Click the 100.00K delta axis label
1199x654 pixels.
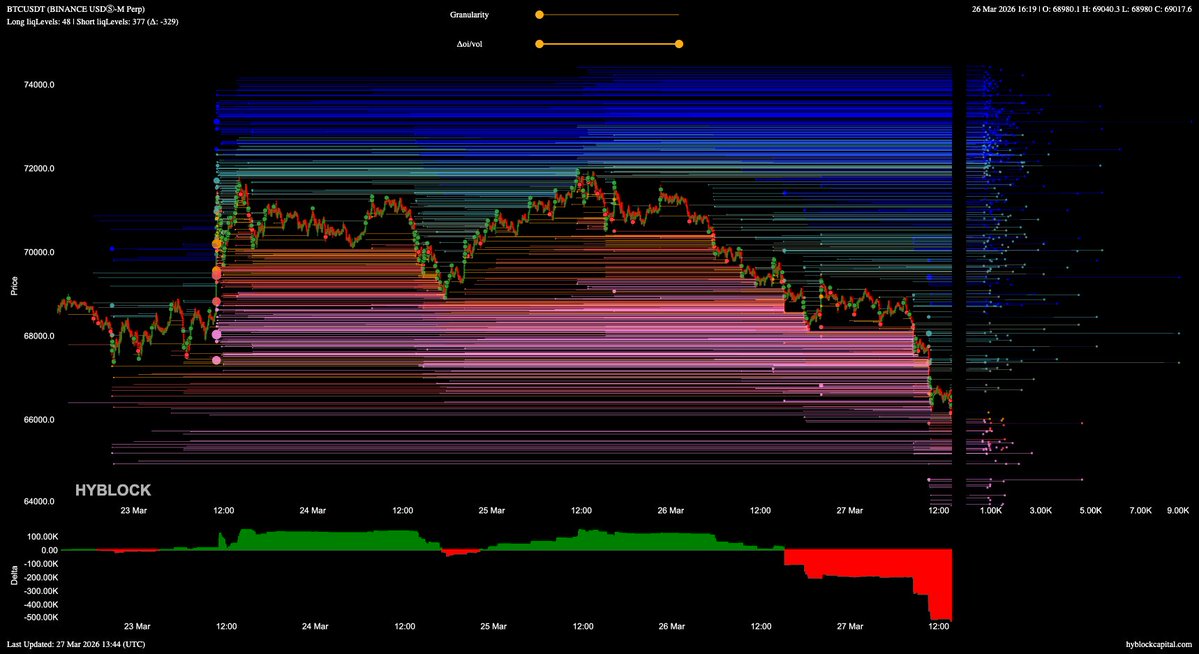(43, 537)
